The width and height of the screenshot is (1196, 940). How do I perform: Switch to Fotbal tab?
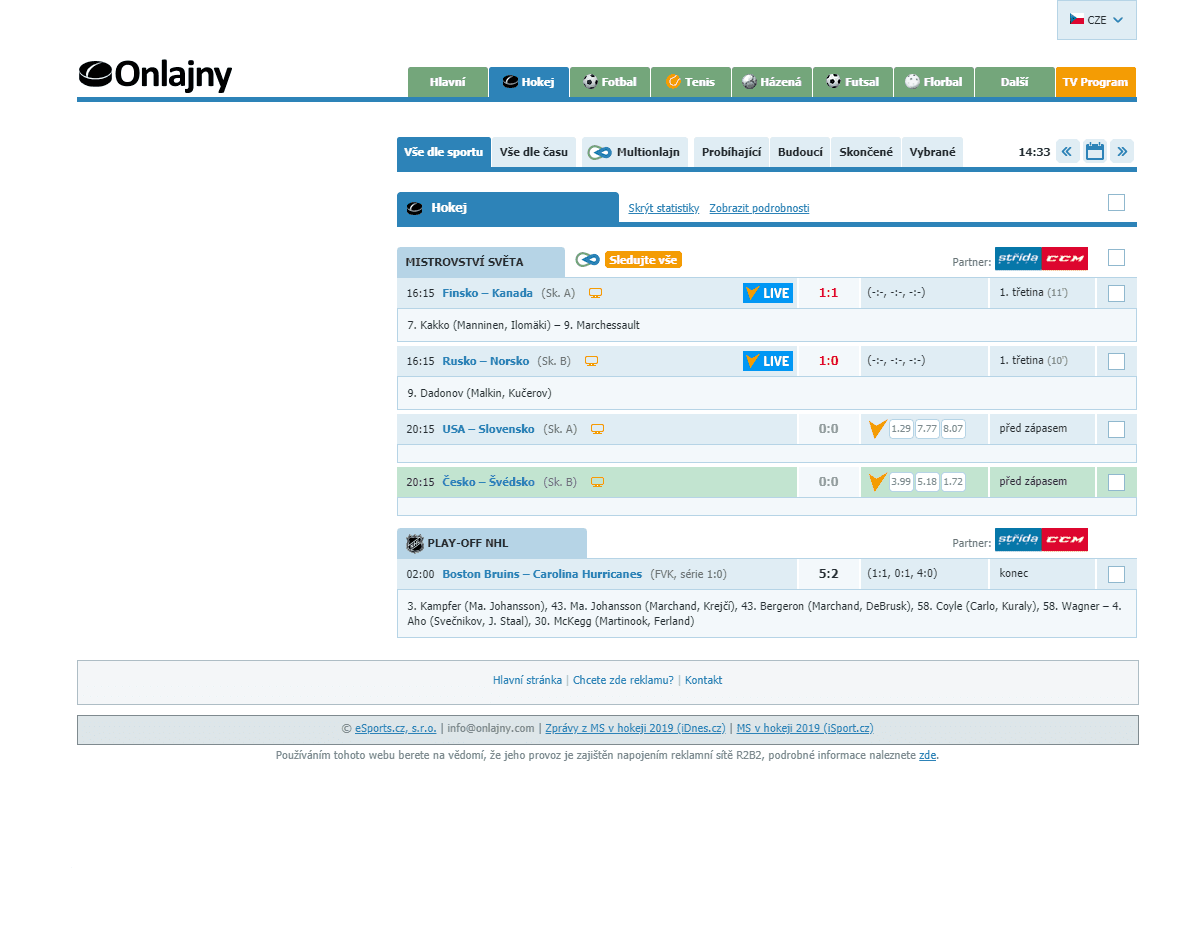[609, 82]
